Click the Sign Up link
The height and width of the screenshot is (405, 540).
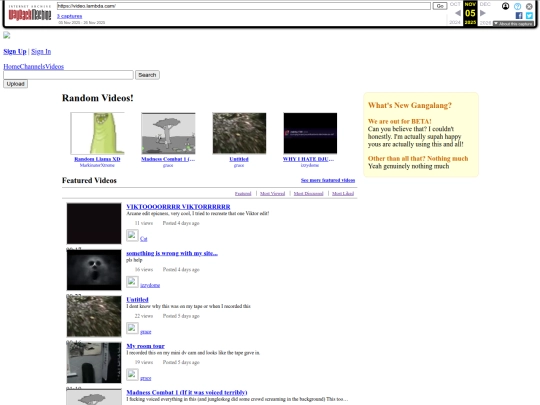pyautogui.click(x=15, y=52)
